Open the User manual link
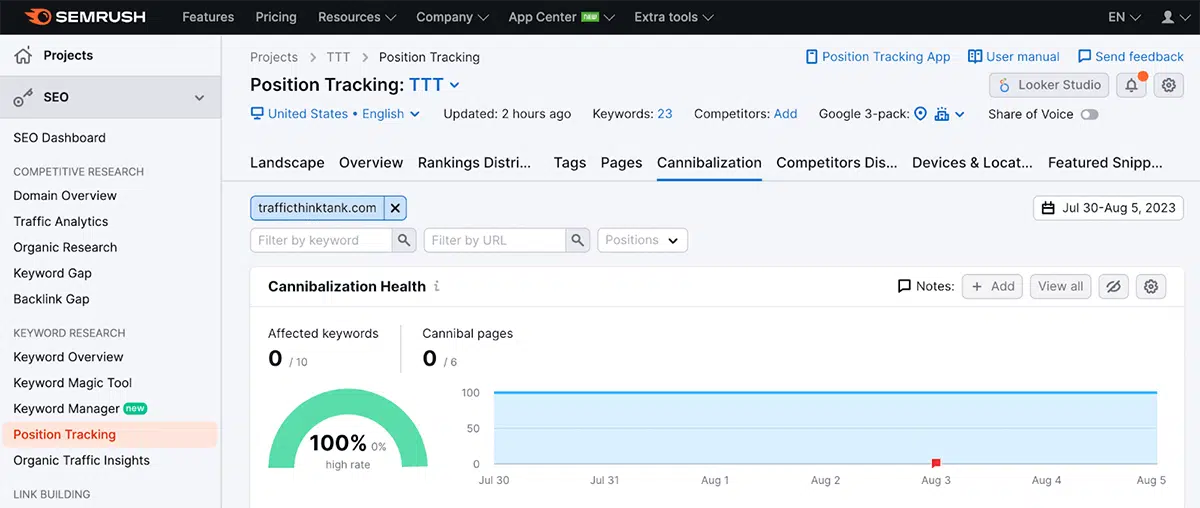This screenshot has height=508, width=1200. [1014, 57]
